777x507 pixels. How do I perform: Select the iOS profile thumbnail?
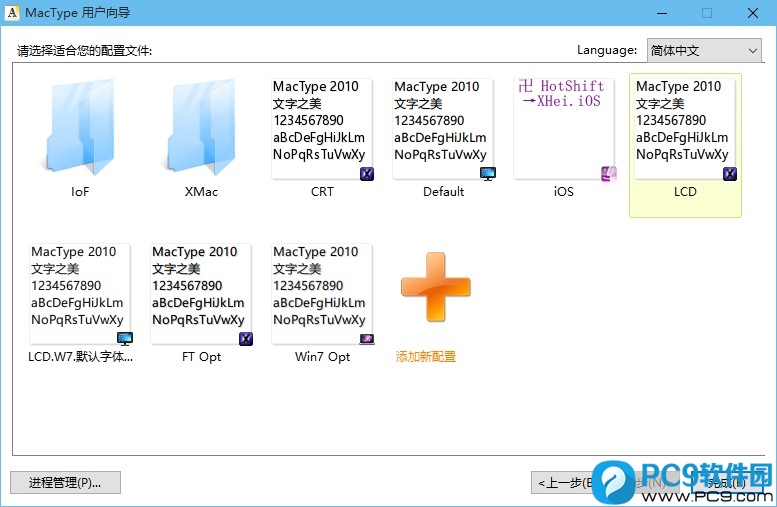564,129
